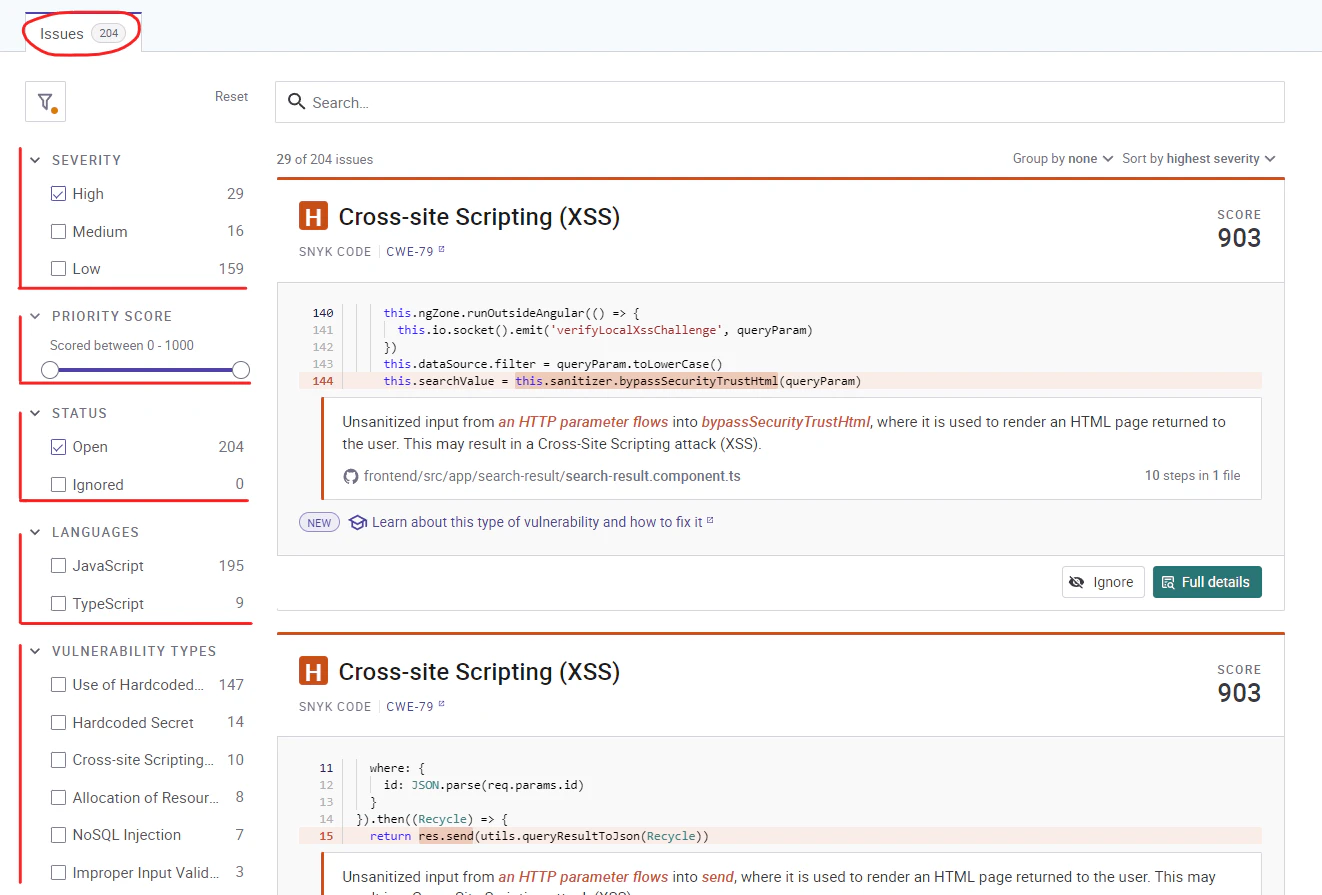This screenshot has width=1322, height=895.
Task: Collapse the Status filter section
Action: click(x=35, y=413)
